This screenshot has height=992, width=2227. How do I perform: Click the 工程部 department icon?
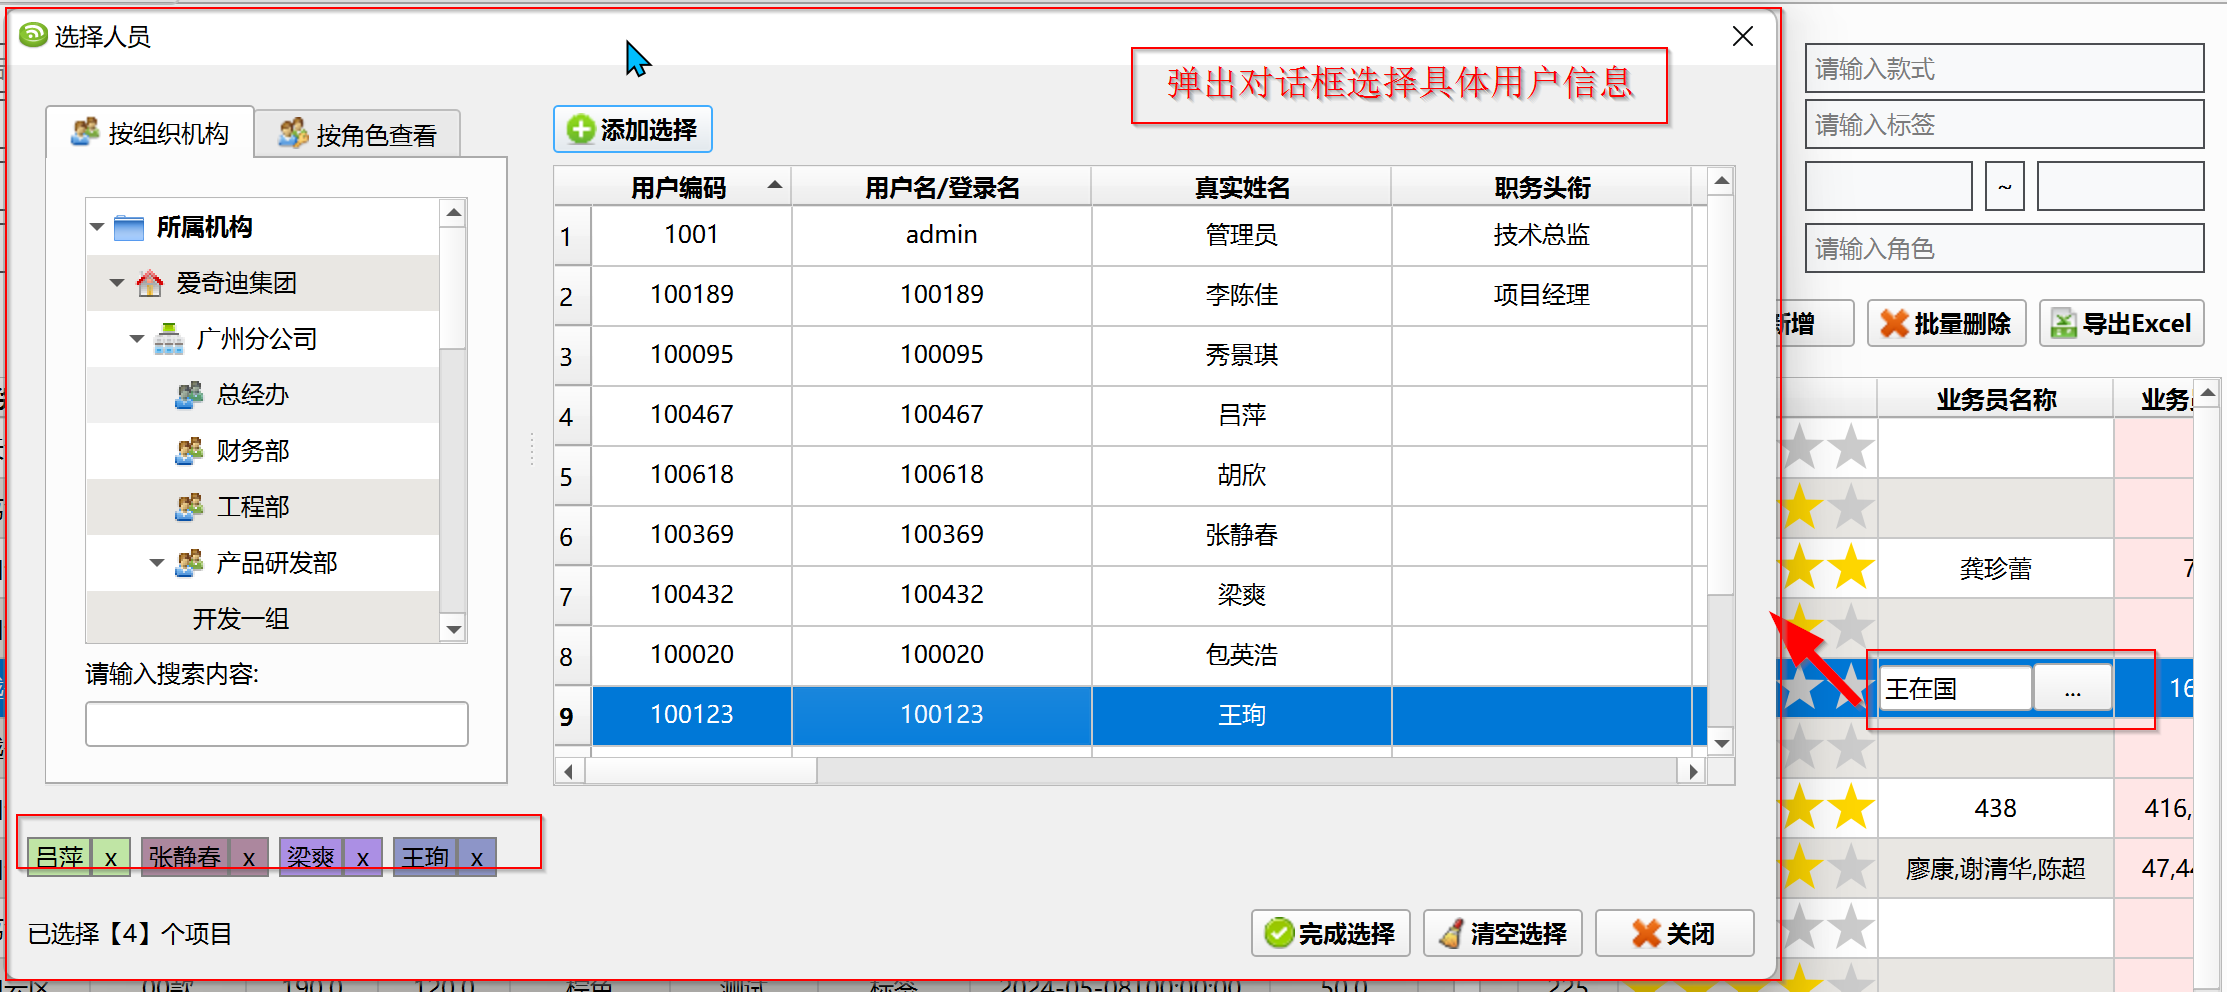coord(189,507)
